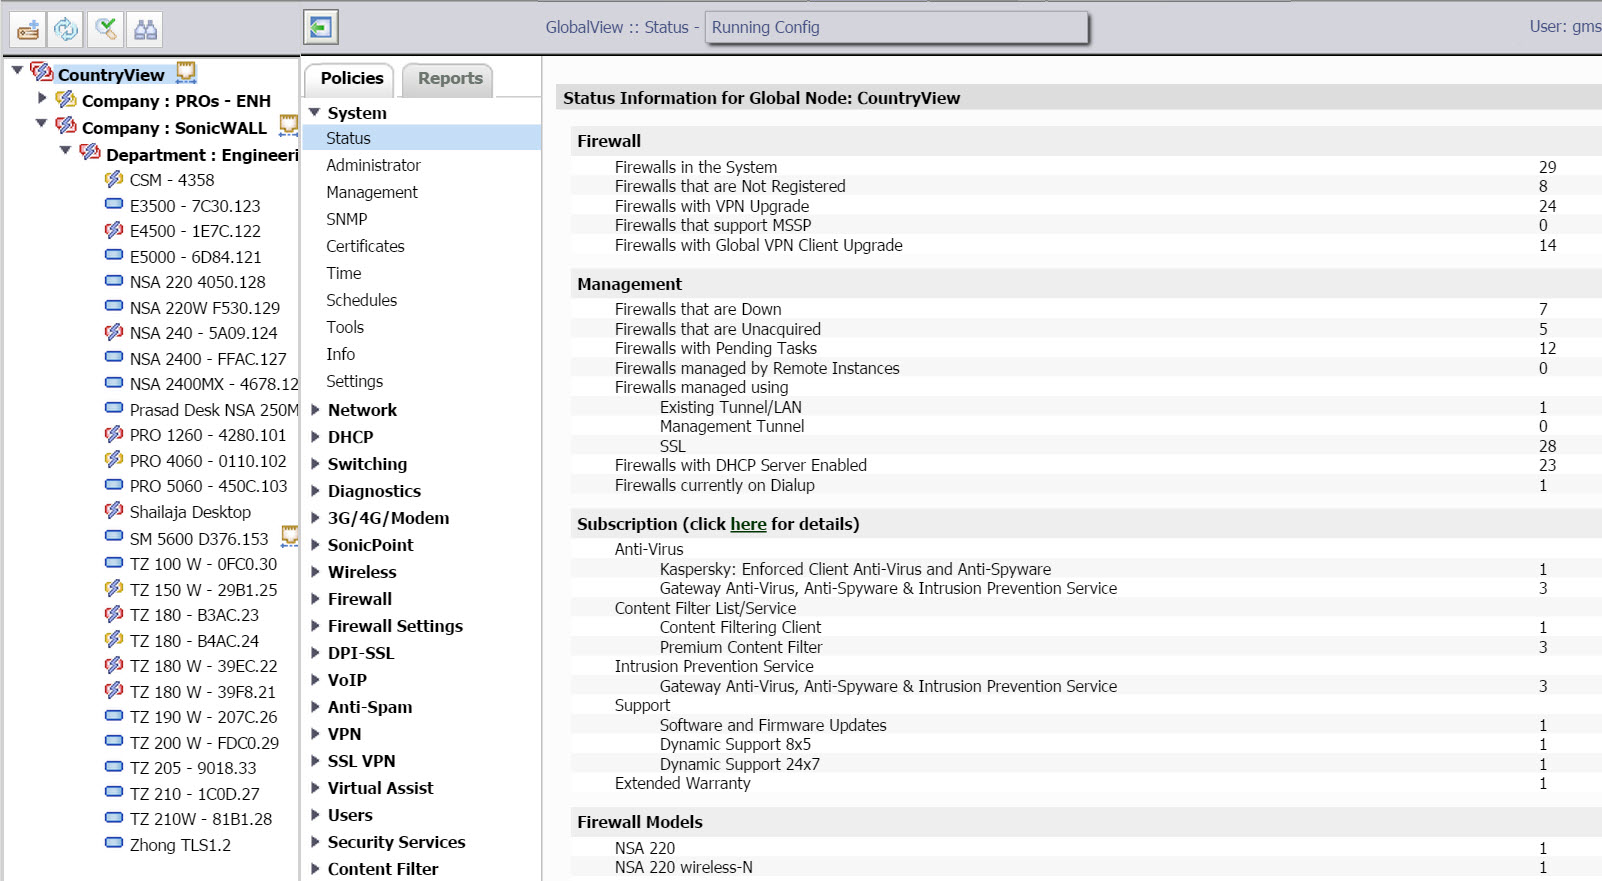Switch to the Reports tab

click(x=450, y=79)
